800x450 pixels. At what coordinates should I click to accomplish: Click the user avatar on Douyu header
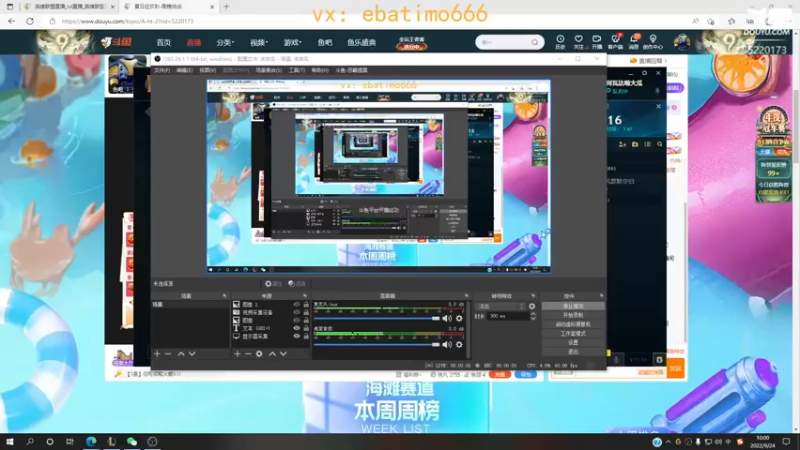pos(682,42)
